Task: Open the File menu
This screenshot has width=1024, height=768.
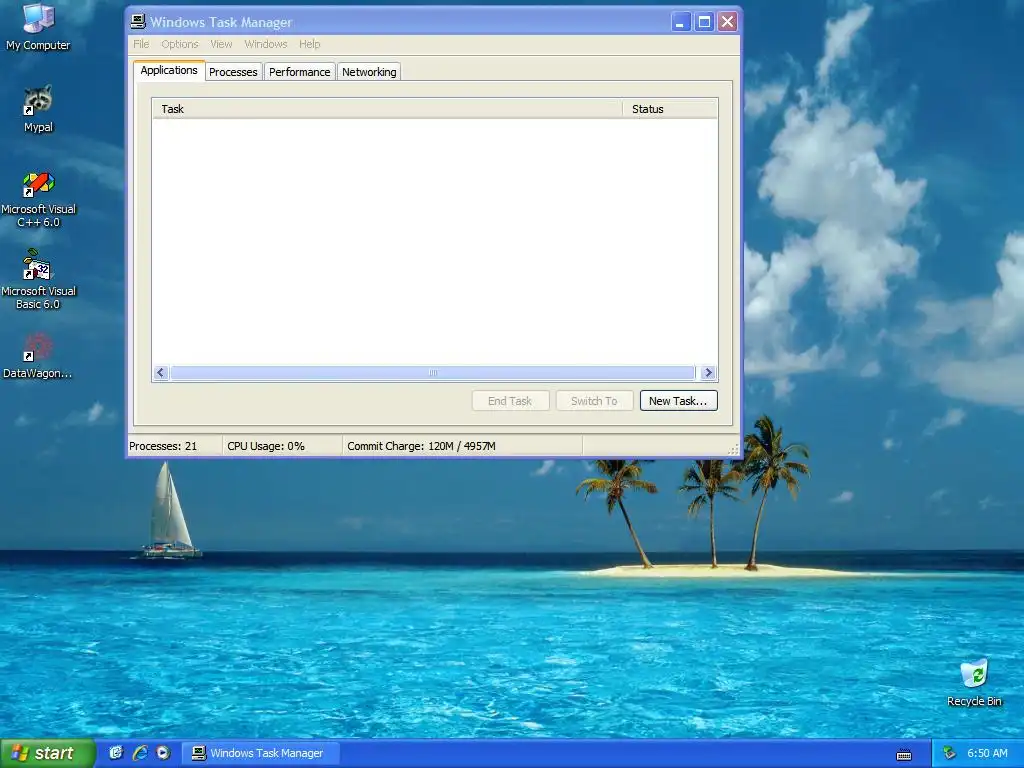Action: pos(141,44)
